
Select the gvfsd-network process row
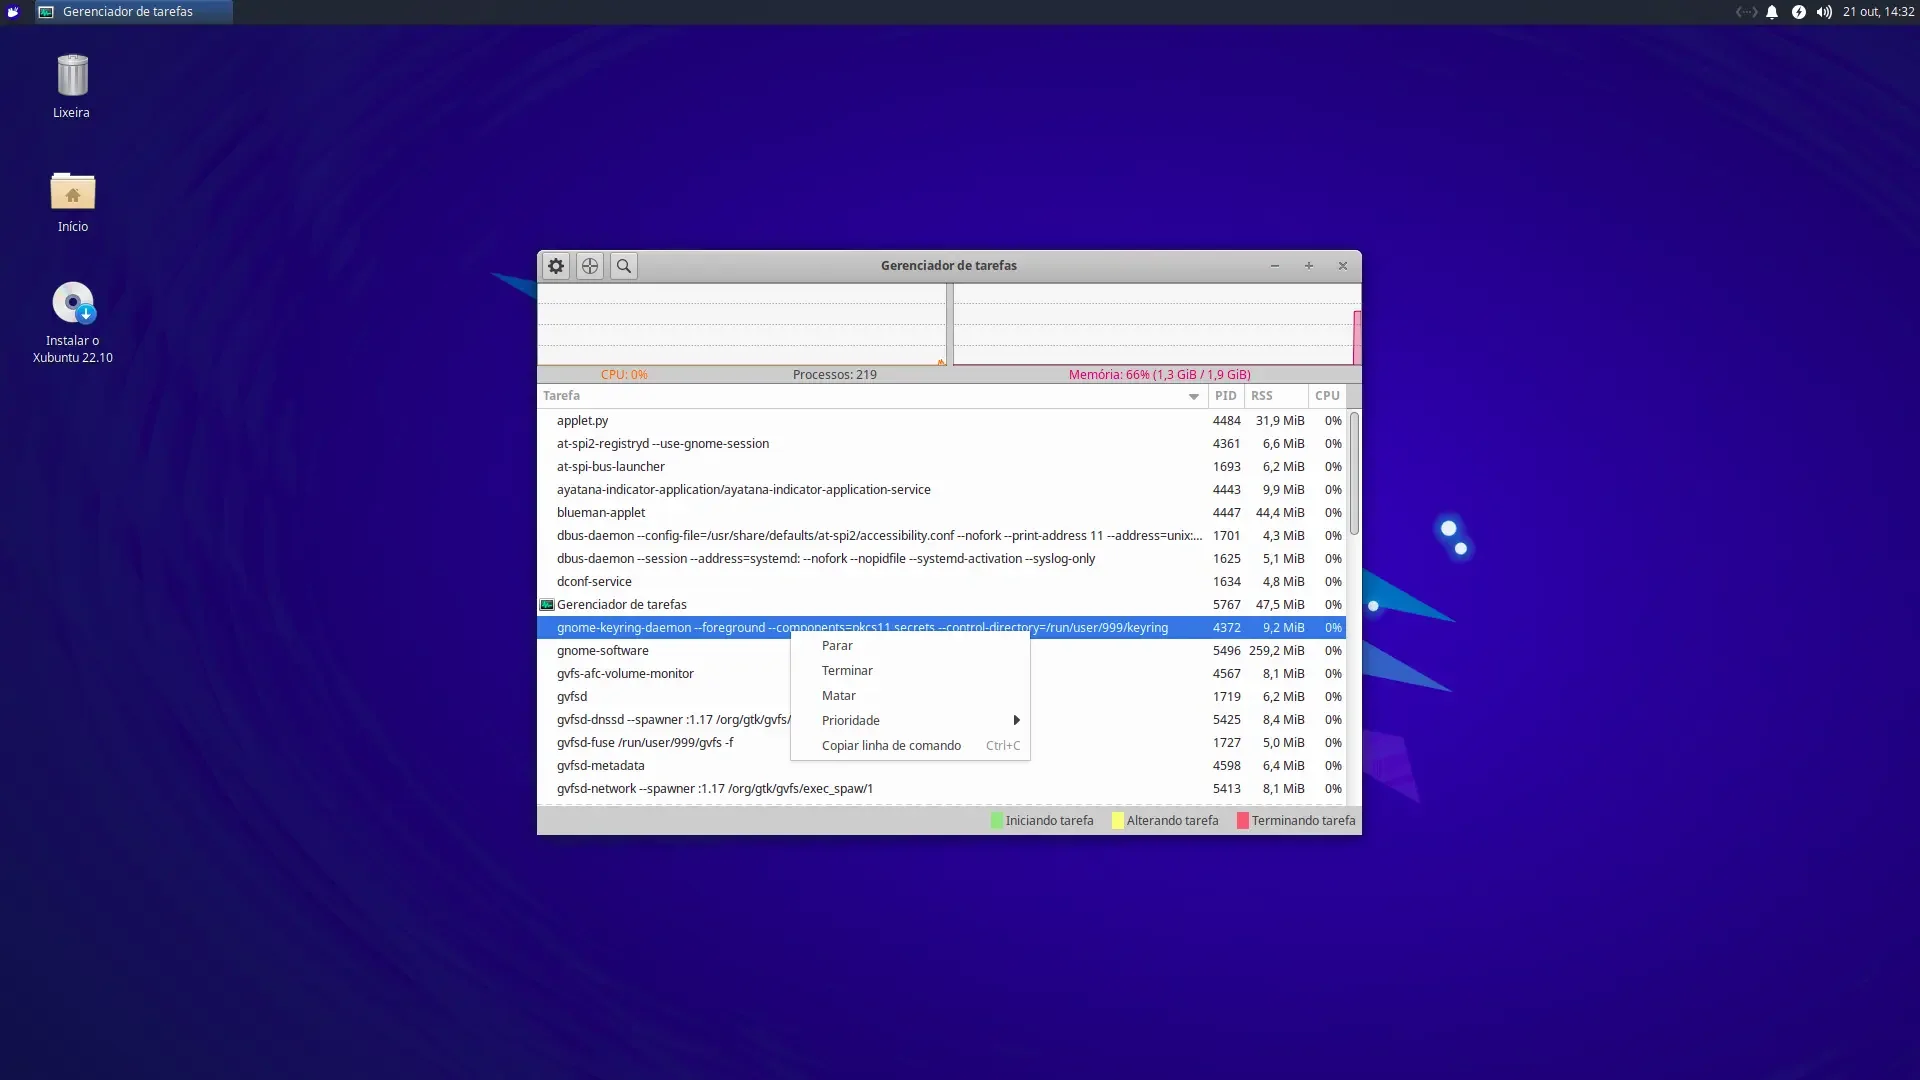point(941,789)
